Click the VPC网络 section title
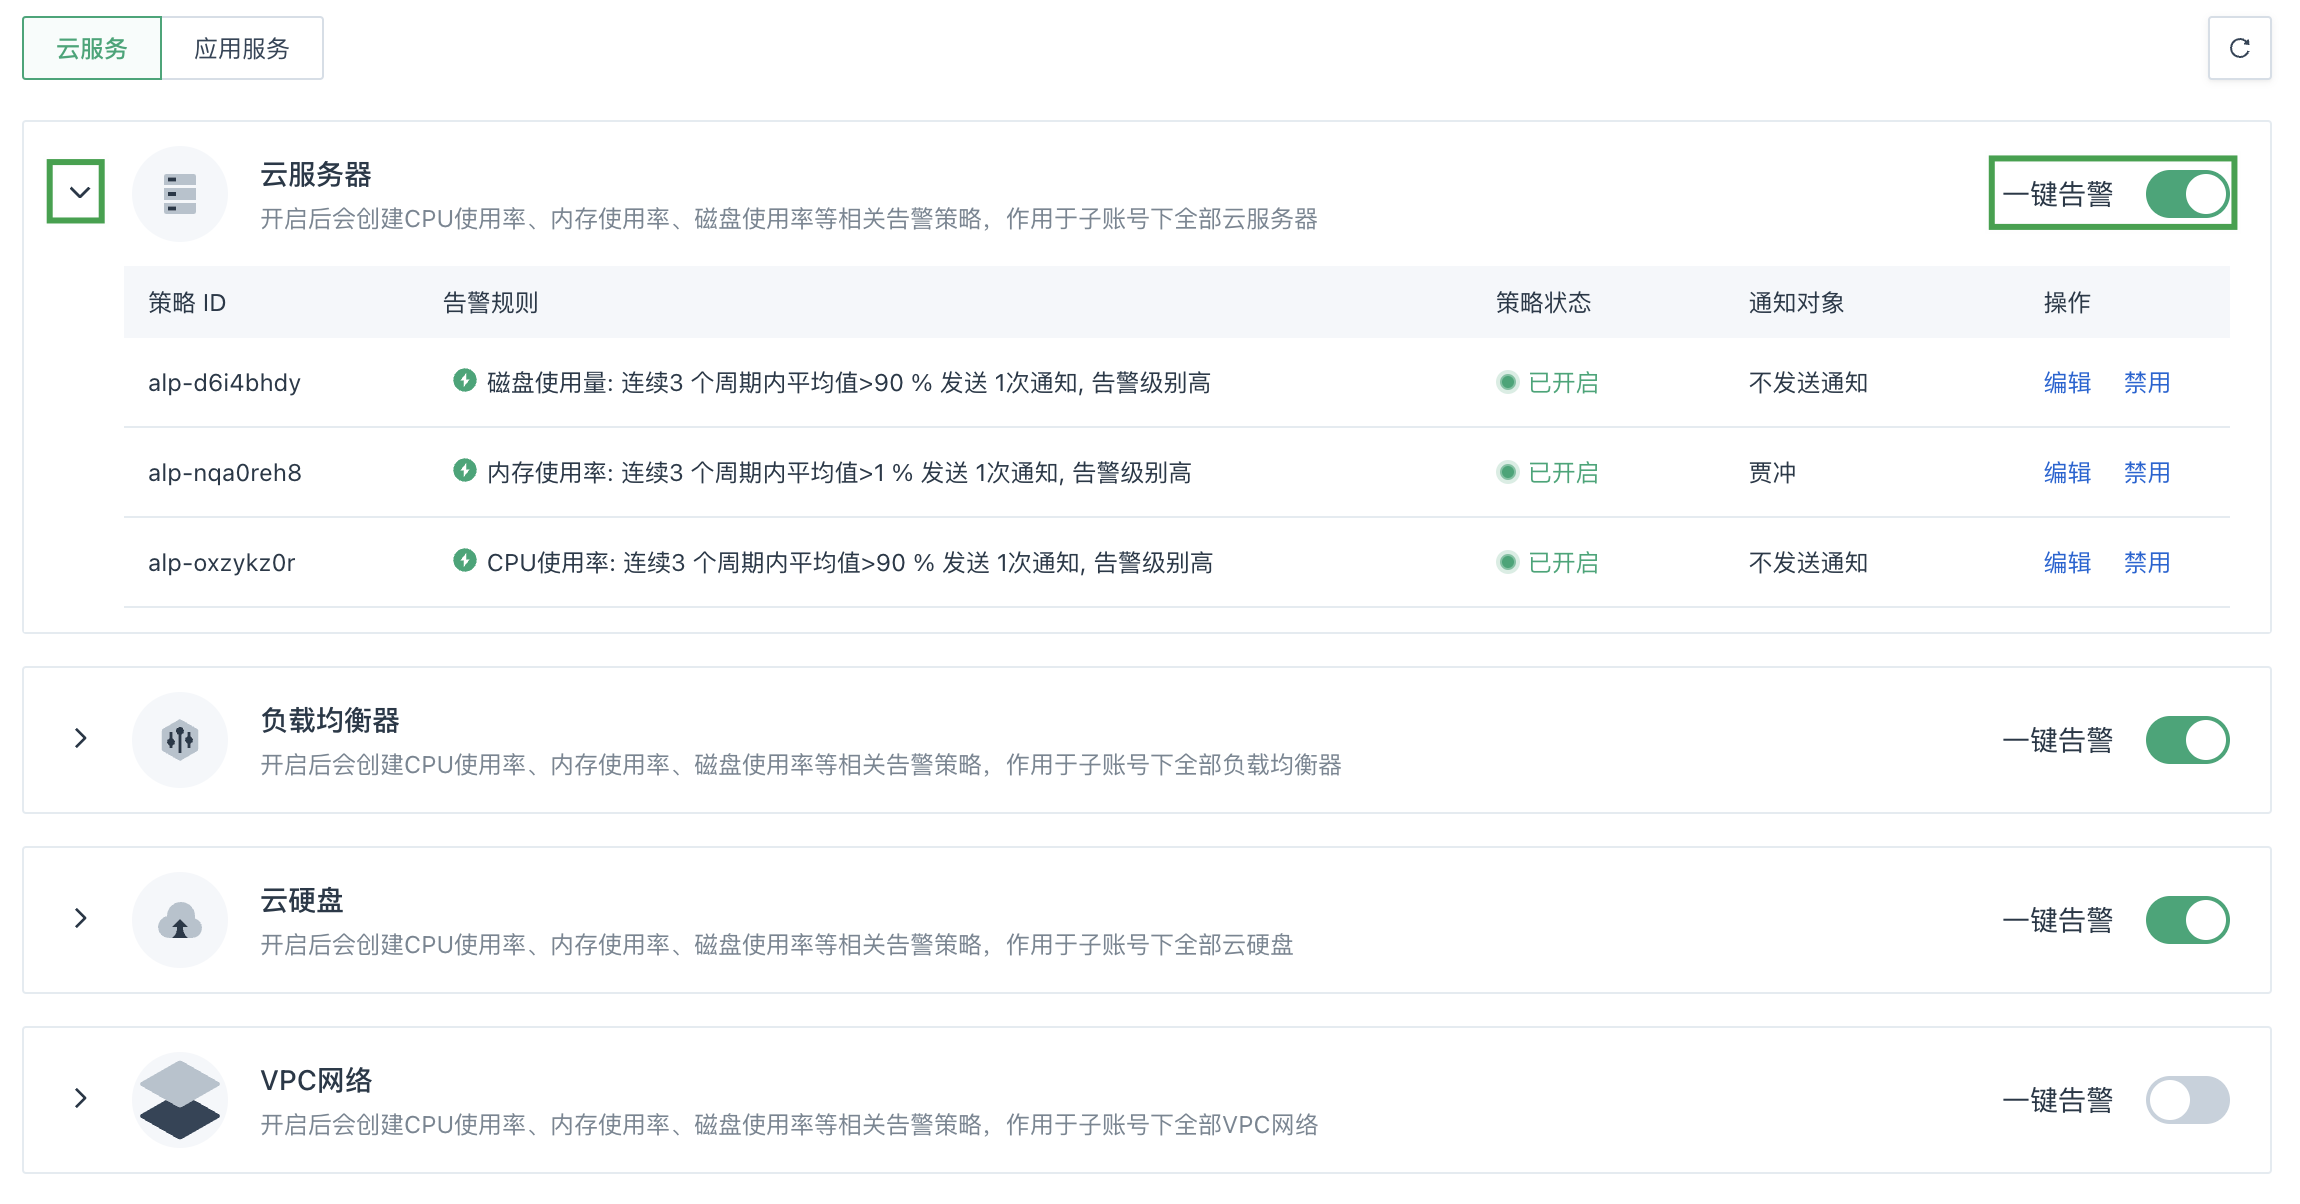This screenshot has height=1204, width=2300. tap(316, 1080)
